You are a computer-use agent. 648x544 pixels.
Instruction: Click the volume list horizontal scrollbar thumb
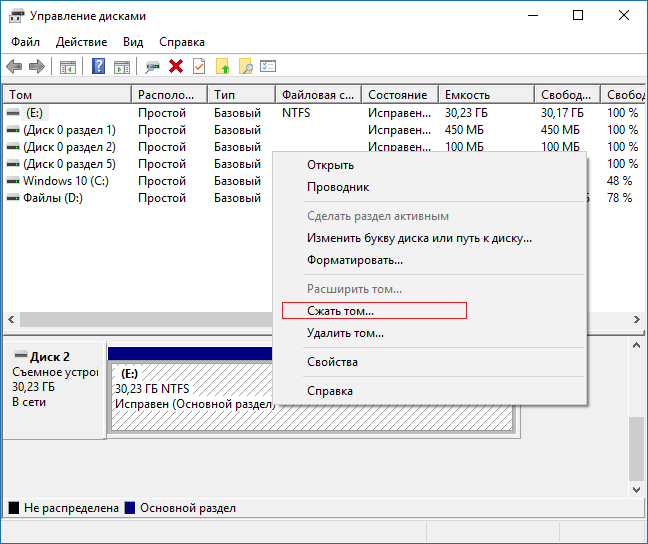coord(146,319)
